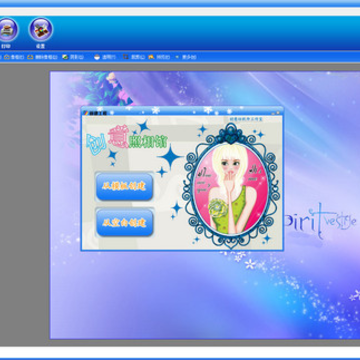Click the delete frame icon in the secondary toolbar
The image size is (360, 360).
[30, 57]
